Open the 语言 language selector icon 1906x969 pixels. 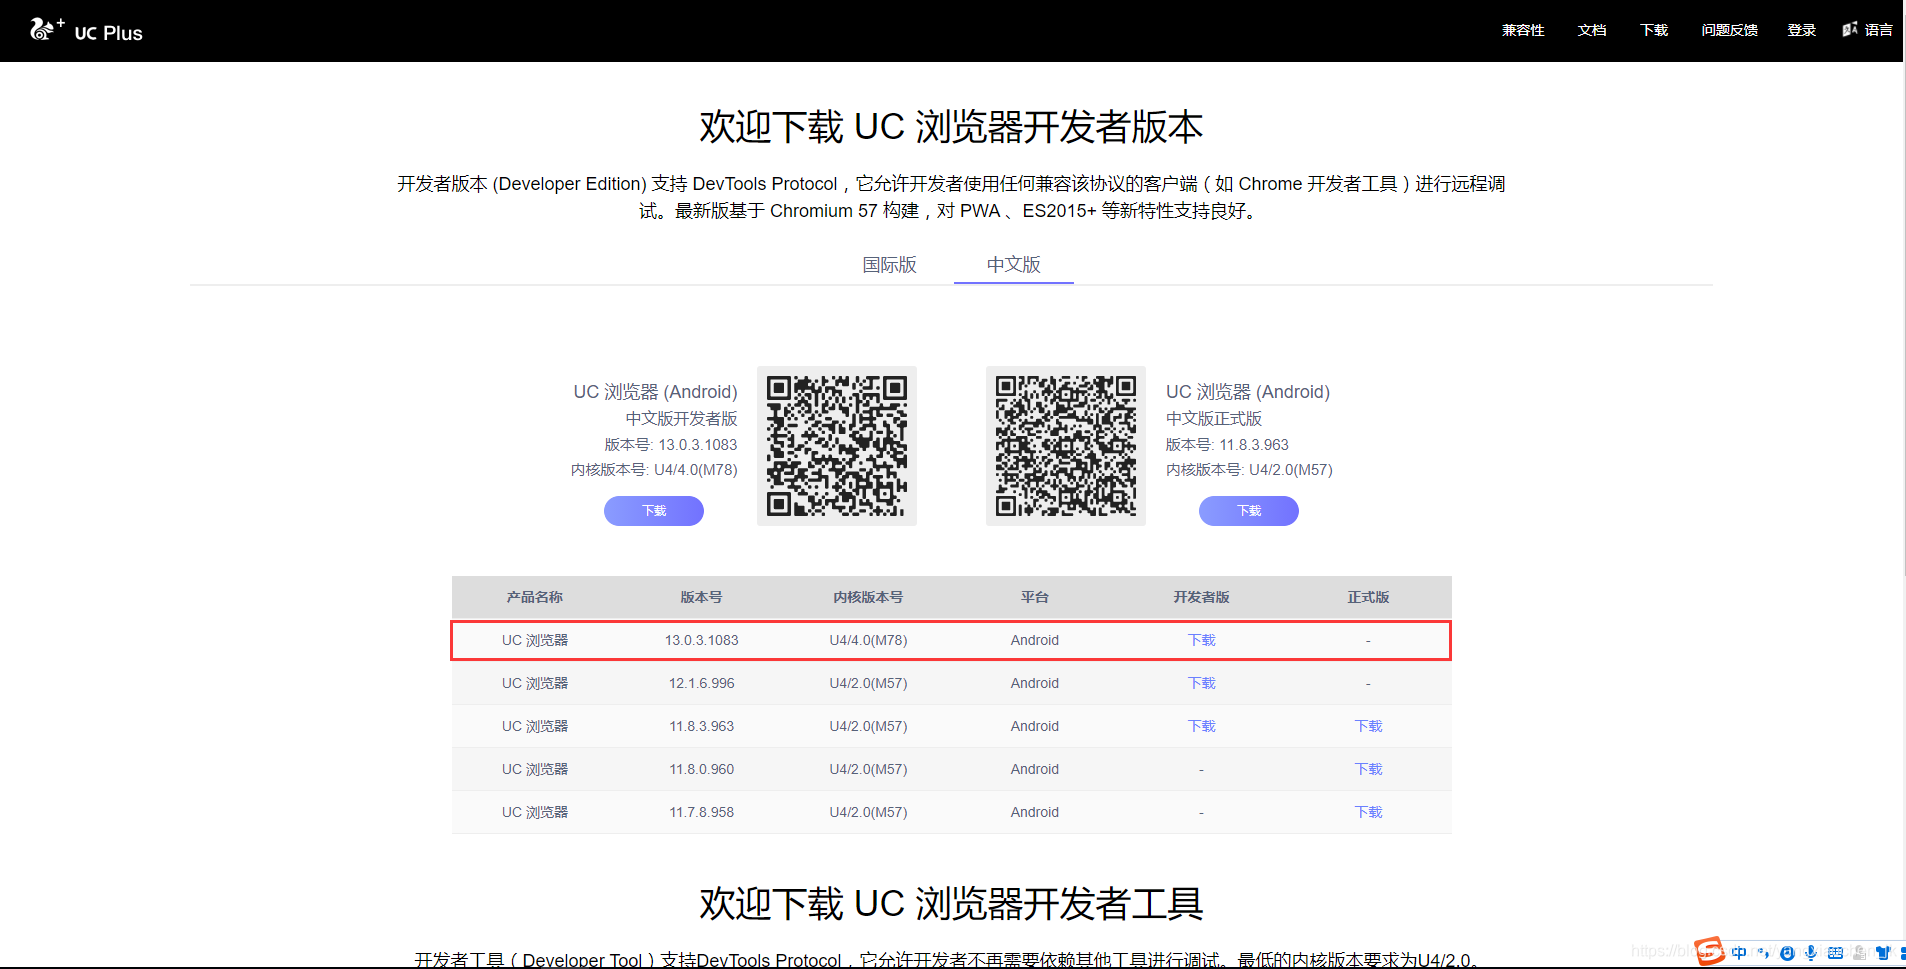coord(1849,29)
